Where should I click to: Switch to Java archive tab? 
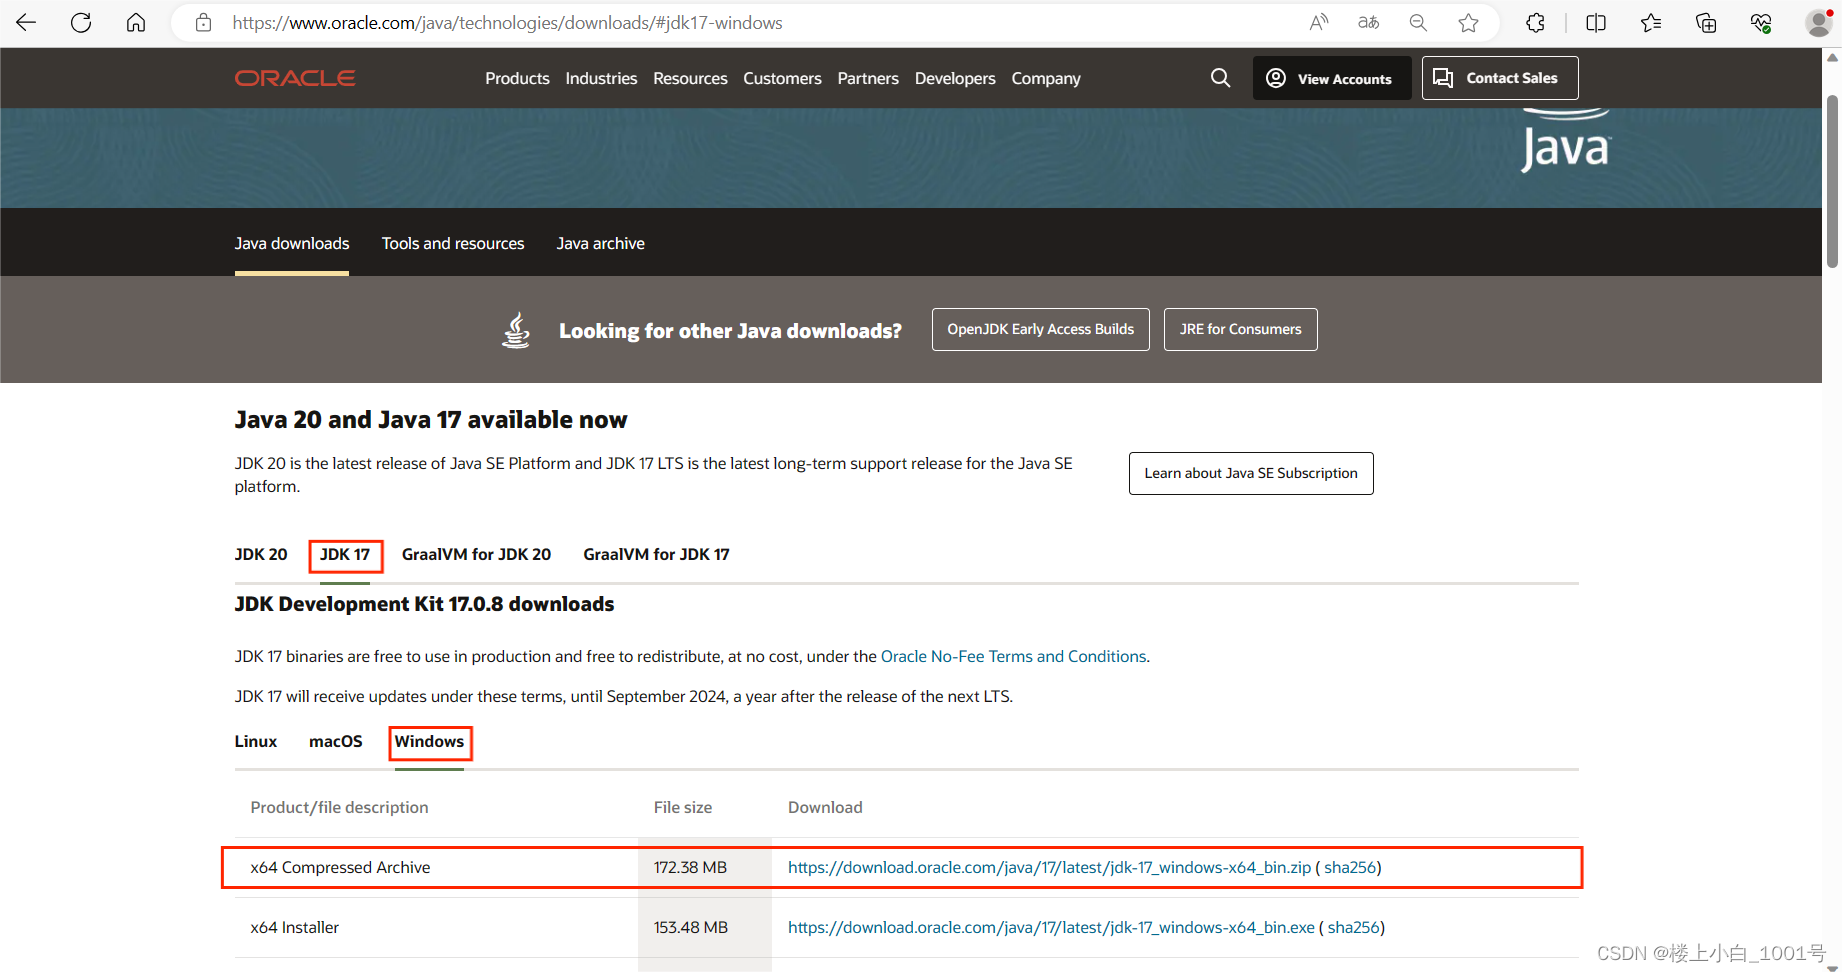coord(601,243)
